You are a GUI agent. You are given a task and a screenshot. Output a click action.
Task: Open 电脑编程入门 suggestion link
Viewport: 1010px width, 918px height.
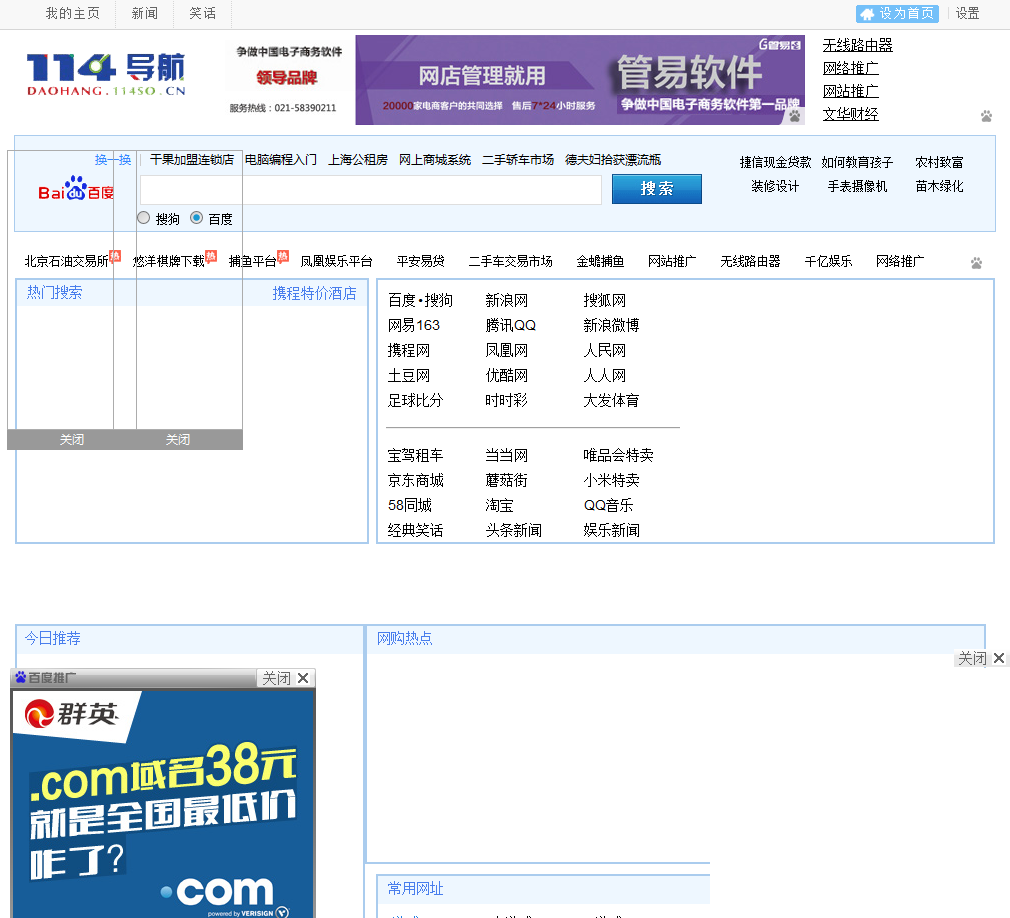pos(281,160)
